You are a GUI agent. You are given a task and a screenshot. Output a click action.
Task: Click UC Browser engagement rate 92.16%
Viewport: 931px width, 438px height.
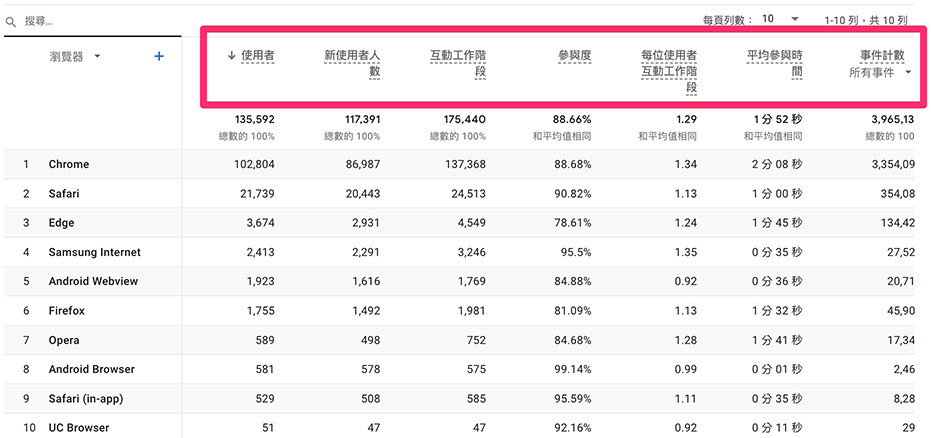tap(574, 428)
